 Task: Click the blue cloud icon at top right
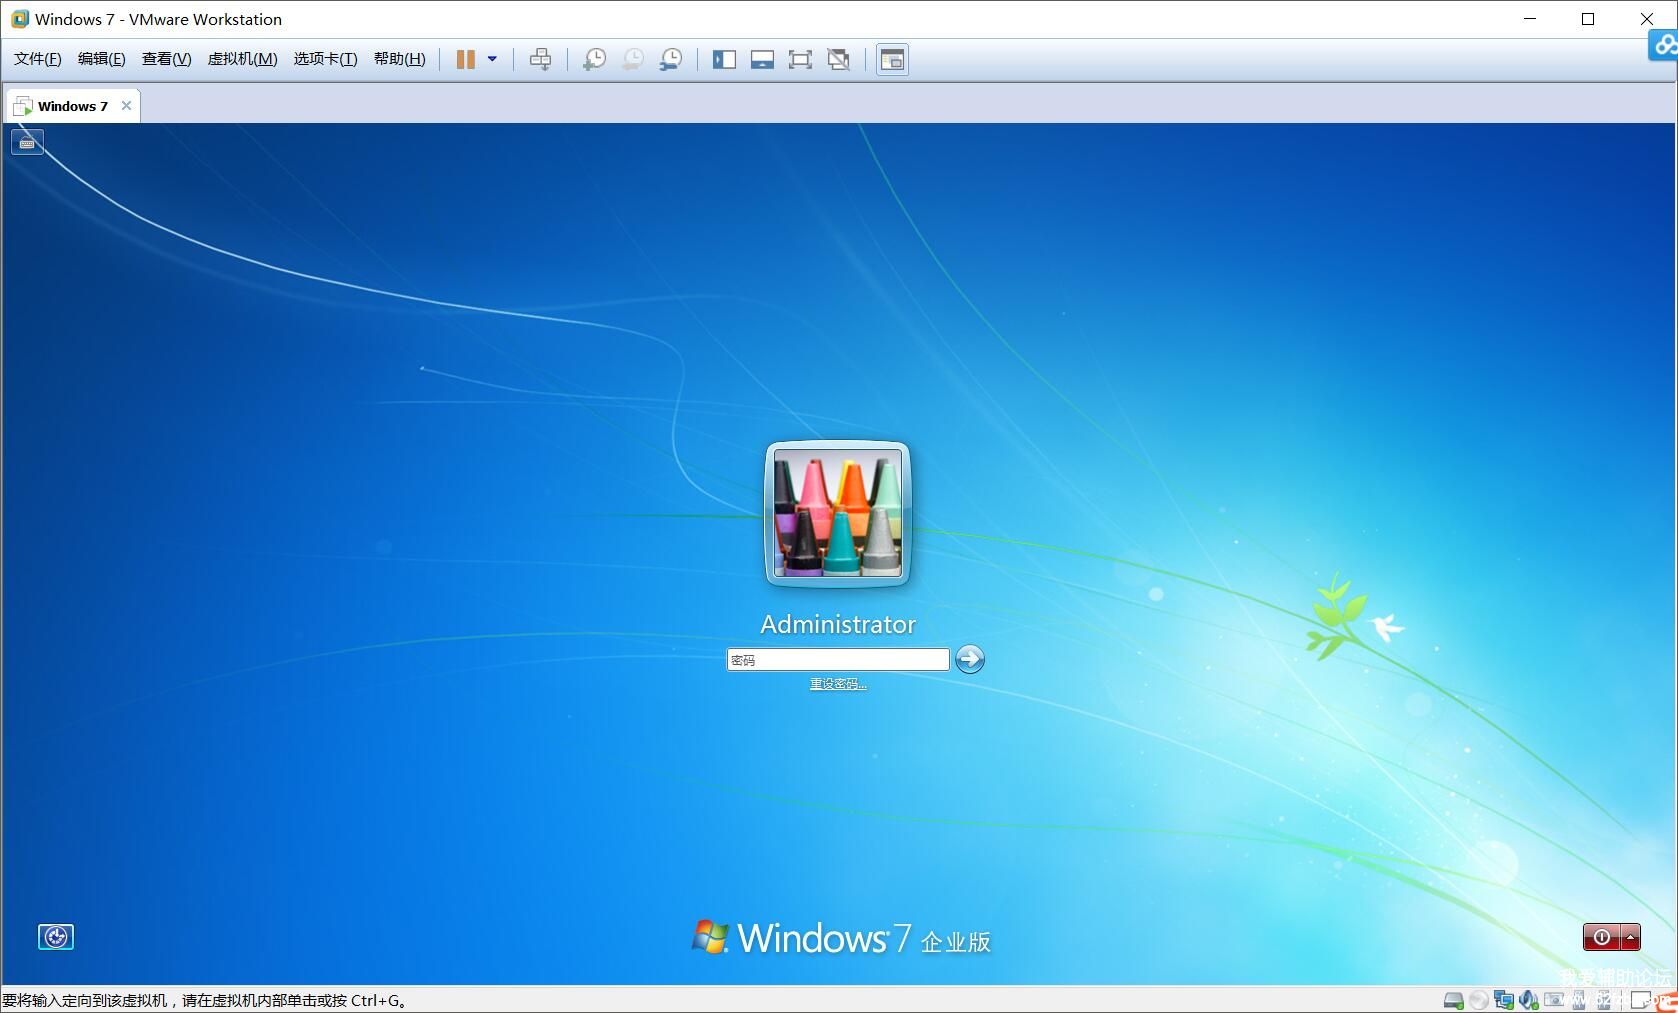[1663, 45]
